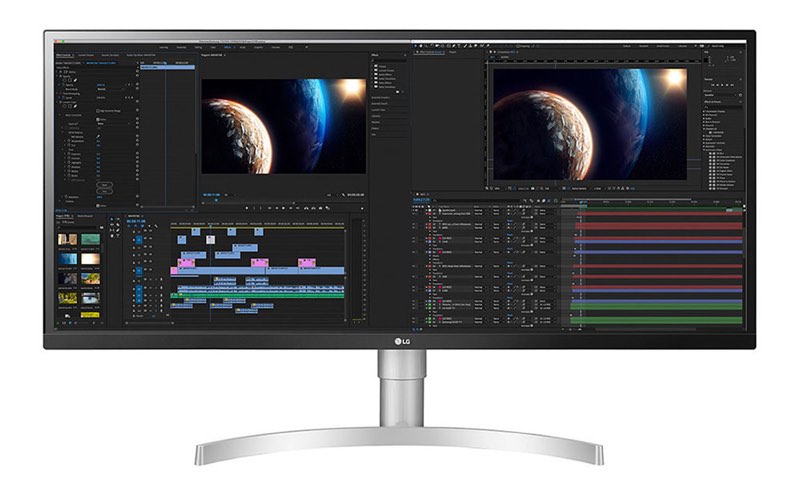Image resolution: width=800 pixels, height=483 pixels.
Task: Select the Type tool in Premiere's tools panel
Action: coord(118,236)
